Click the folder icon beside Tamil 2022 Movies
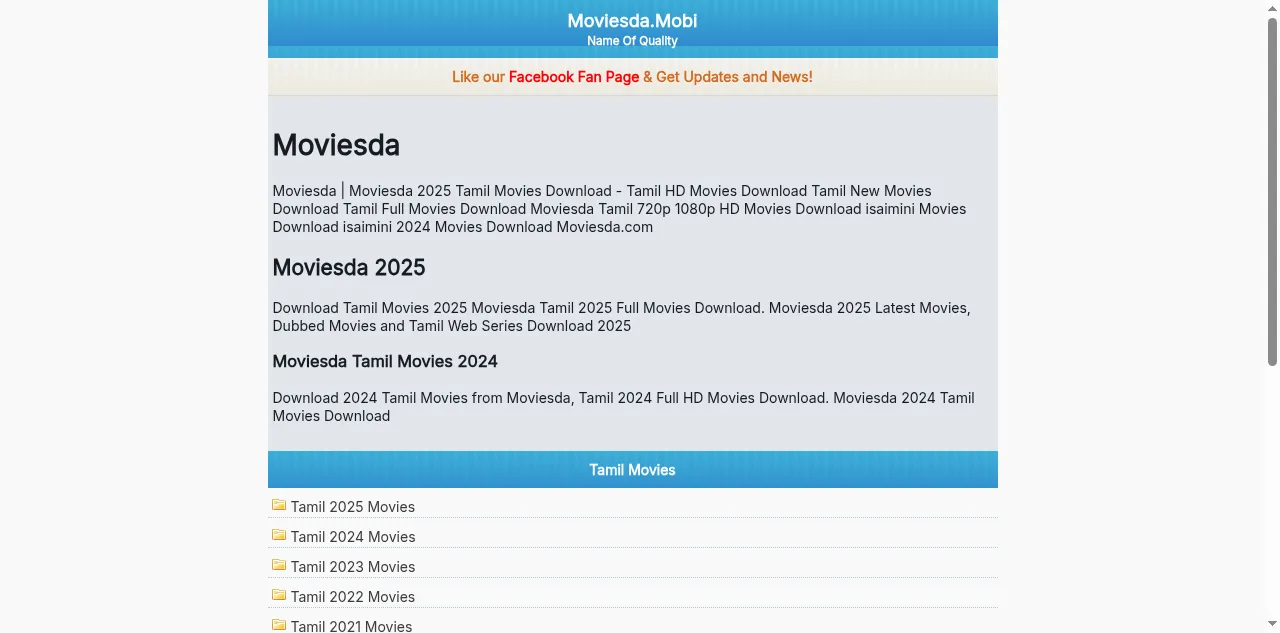 (x=279, y=595)
